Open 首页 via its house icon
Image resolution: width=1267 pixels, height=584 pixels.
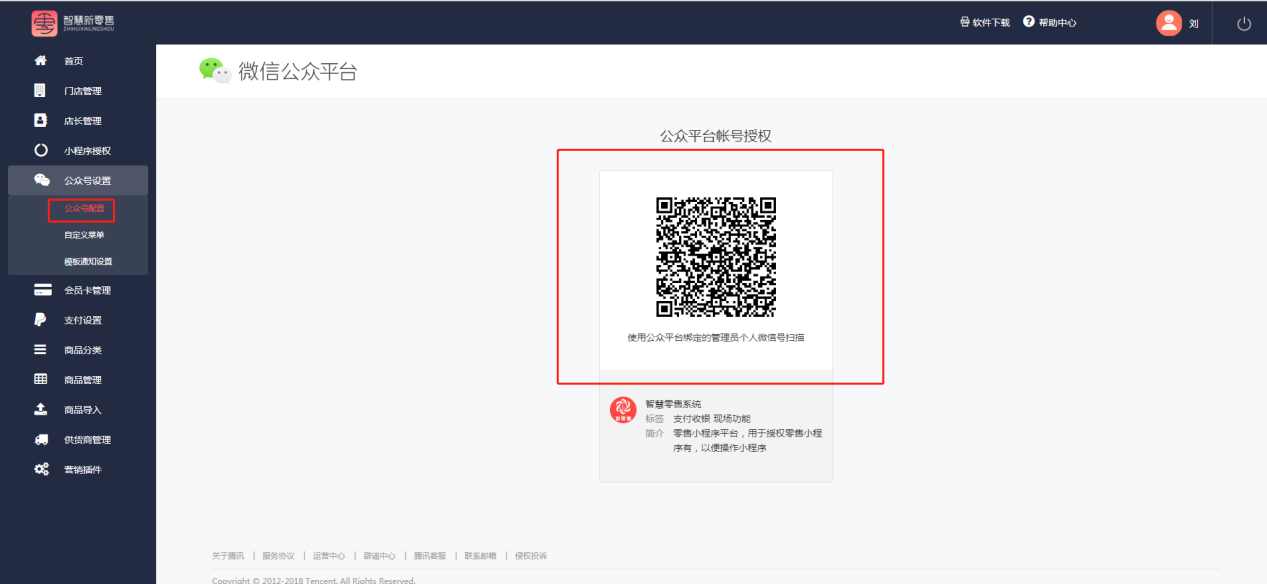41,61
